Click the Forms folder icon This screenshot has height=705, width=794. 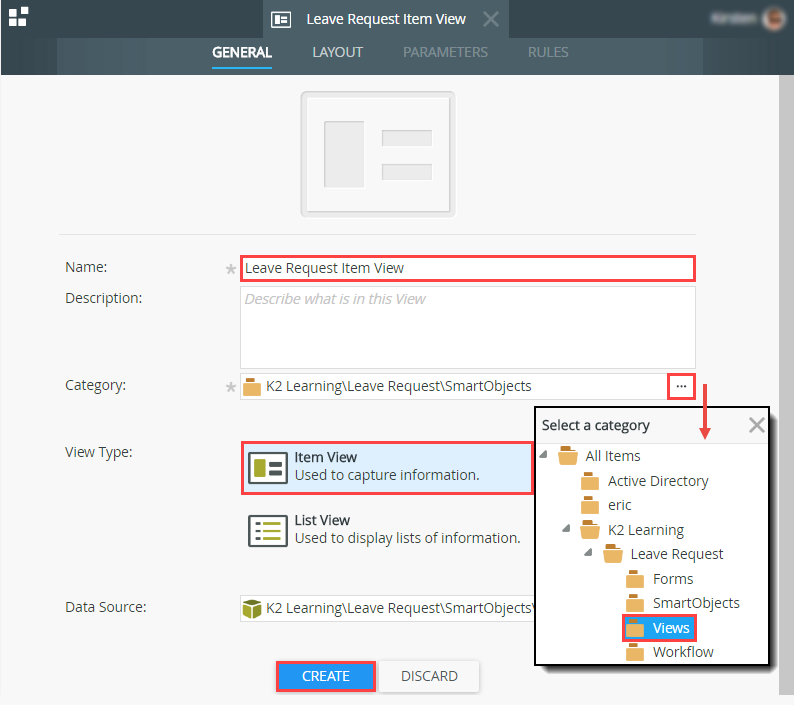pos(635,579)
